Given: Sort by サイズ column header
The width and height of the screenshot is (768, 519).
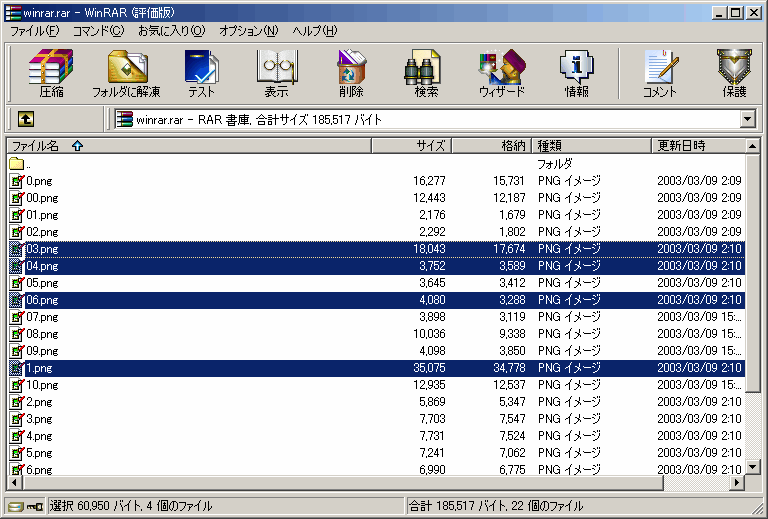Looking at the screenshot, I should pyautogui.click(x=412, y=146).
